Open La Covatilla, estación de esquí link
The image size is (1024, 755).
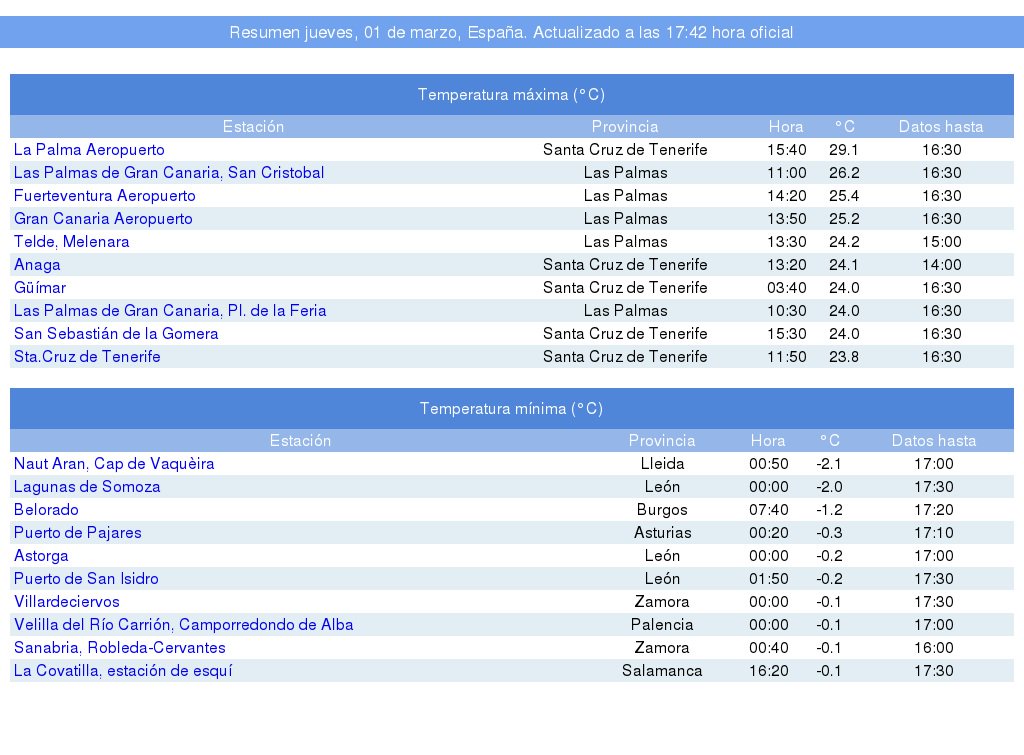123,671
